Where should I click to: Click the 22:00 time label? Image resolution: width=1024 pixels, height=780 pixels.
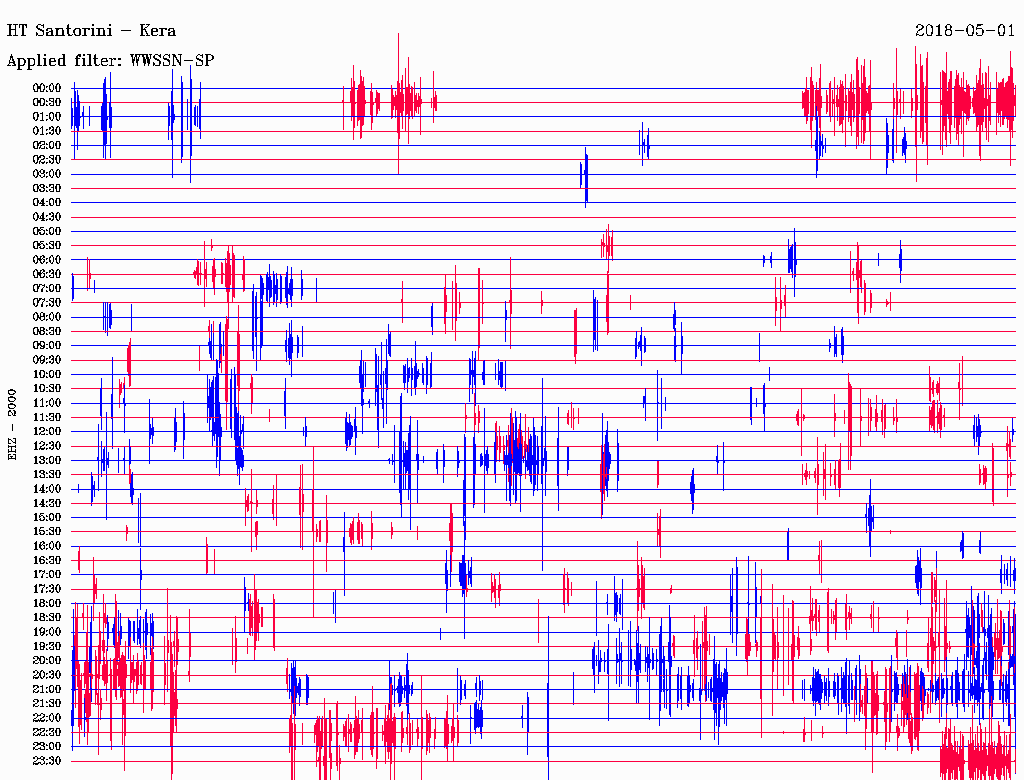pos(48,718)
